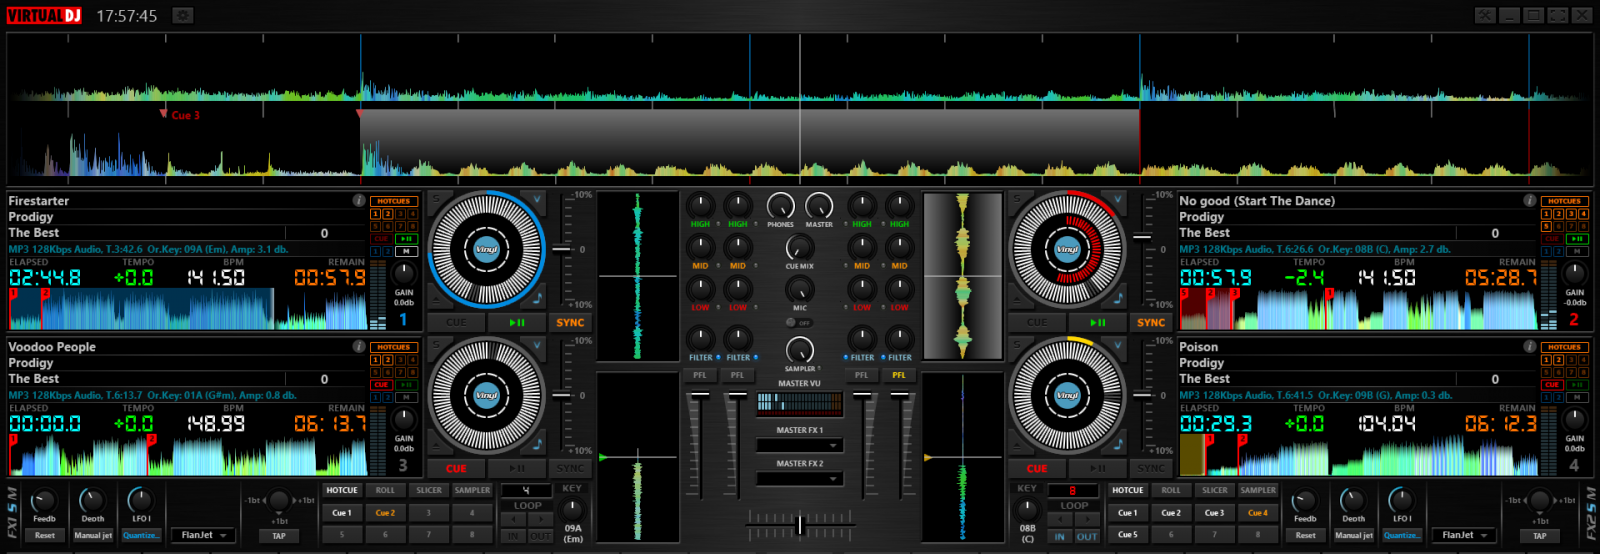Toggle play/pause on deck 1
Image resolution: width=1600 pixels, height=554 pixels.
coord(517,322)
